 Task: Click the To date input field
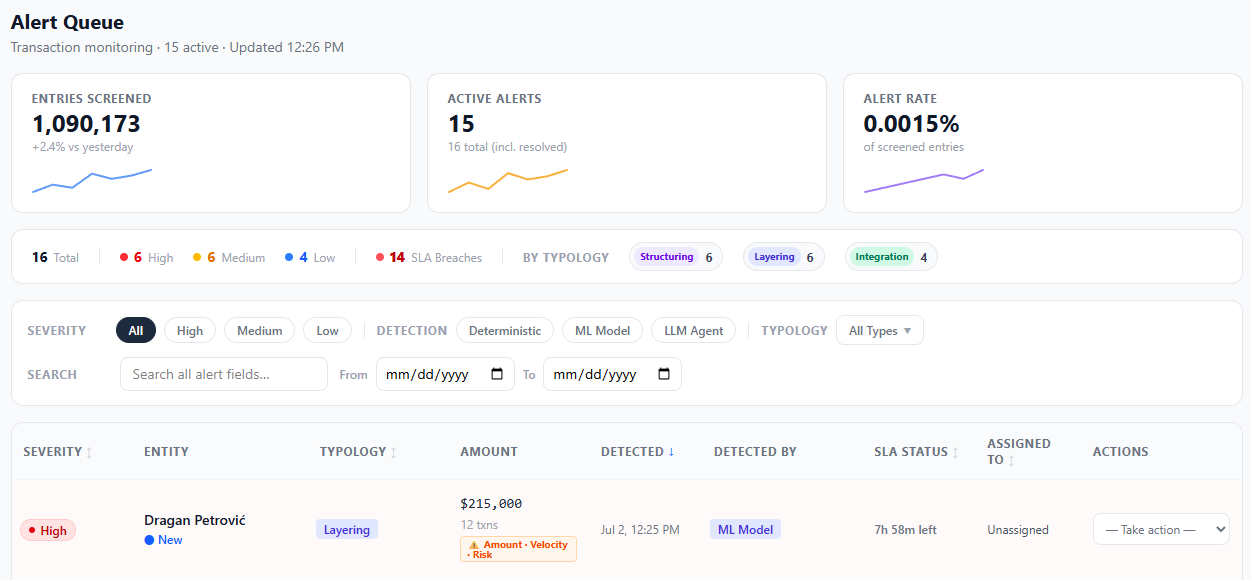[612, 374]
